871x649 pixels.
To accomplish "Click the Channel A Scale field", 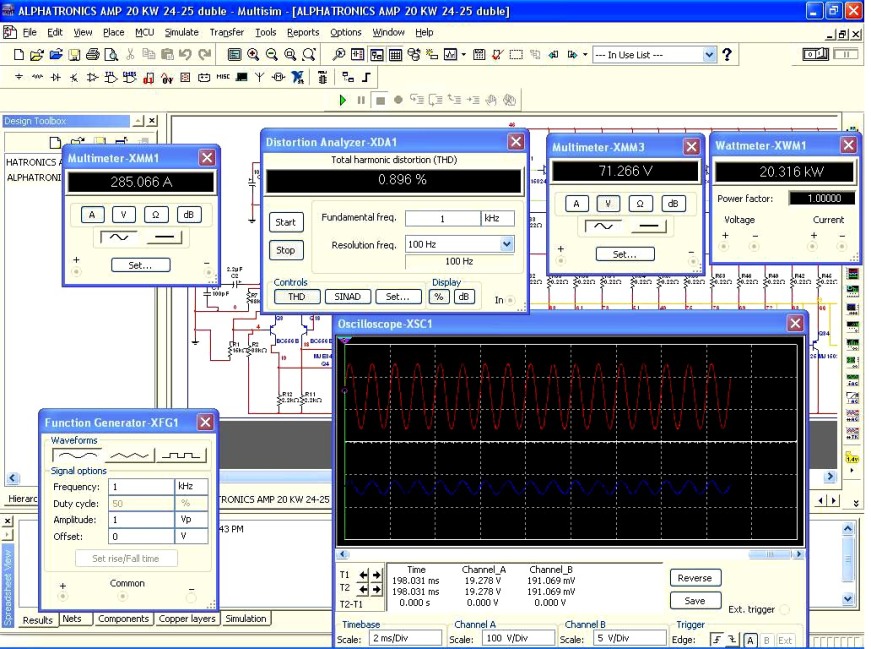I will click(x=519, y=638).
